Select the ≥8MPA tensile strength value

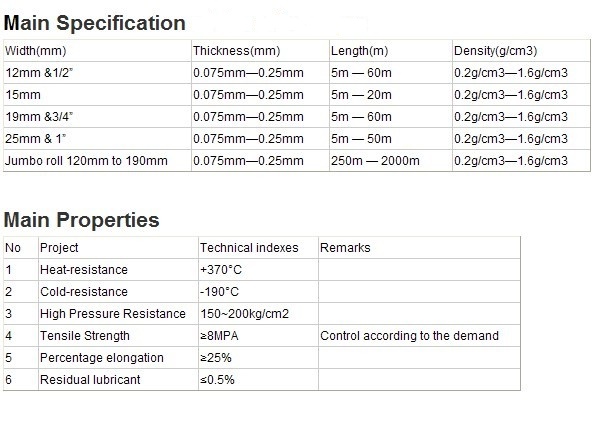pyautogui.click(x=220, y=336)
